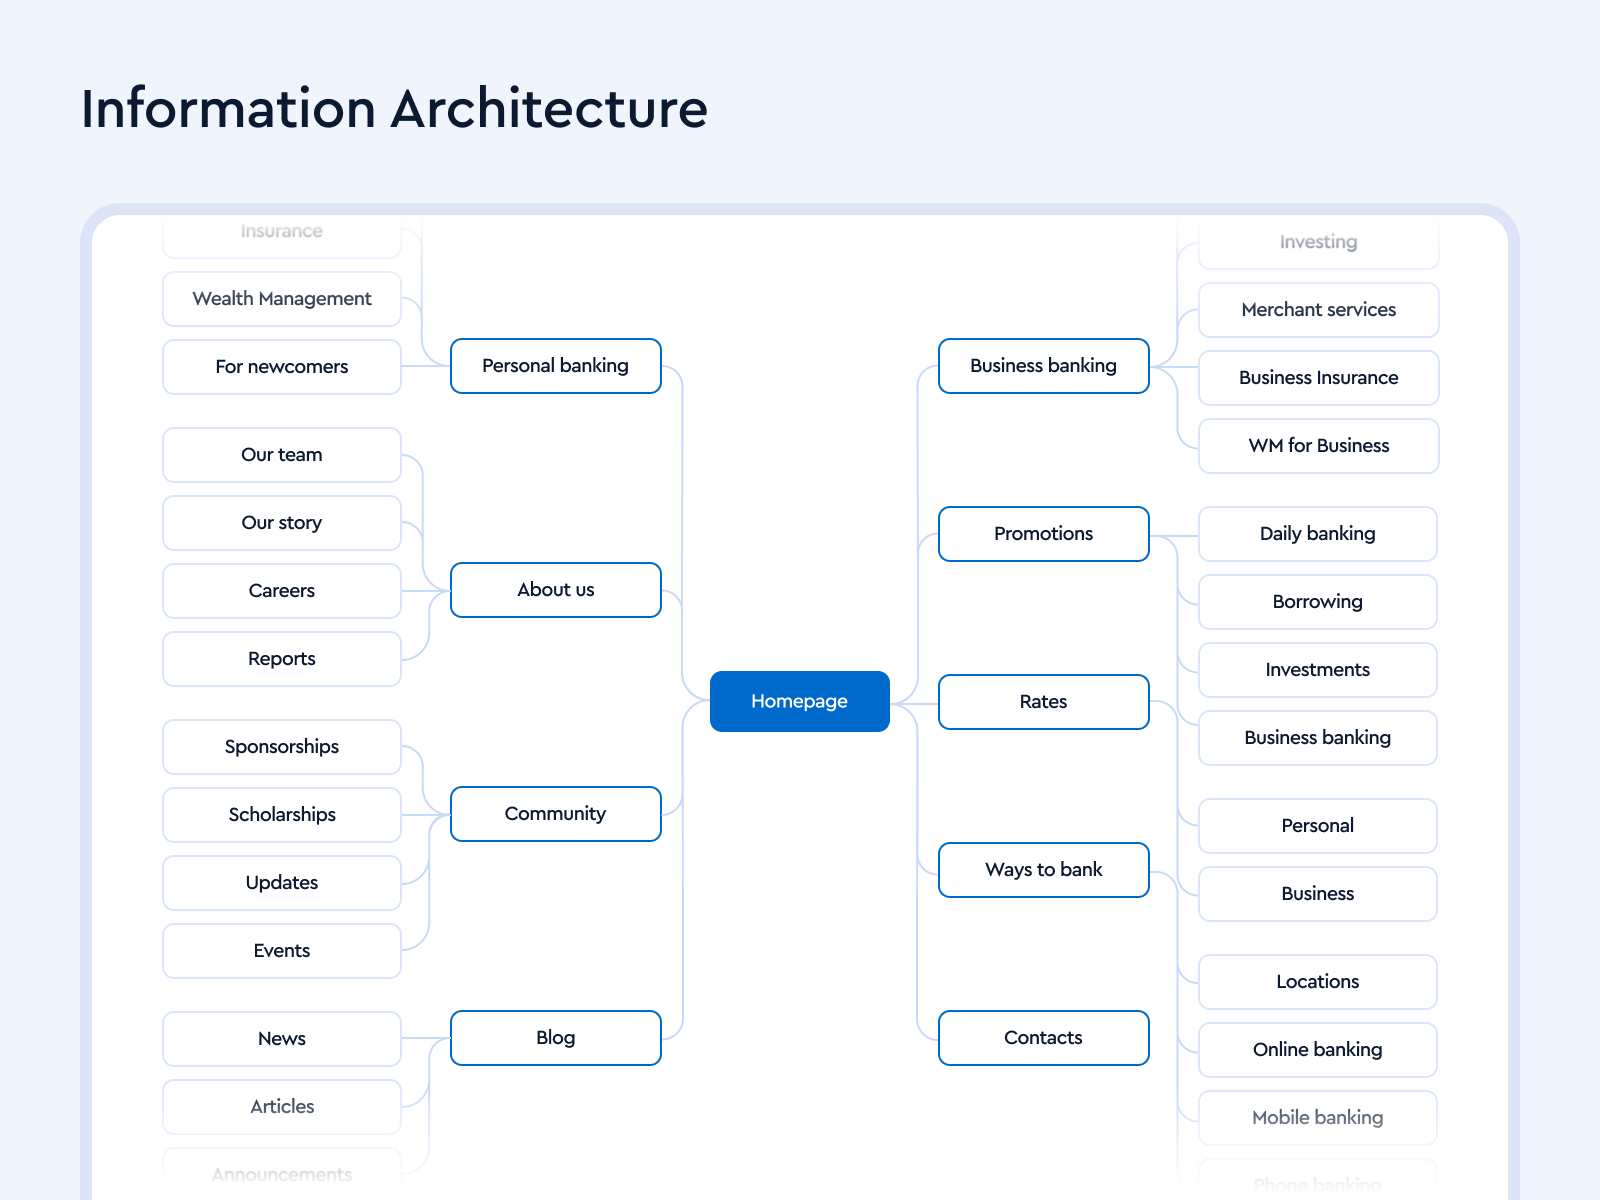Click the WM for Business box
Image resolution: width=1600 pixels, height=1200 pixels.
1318,446
